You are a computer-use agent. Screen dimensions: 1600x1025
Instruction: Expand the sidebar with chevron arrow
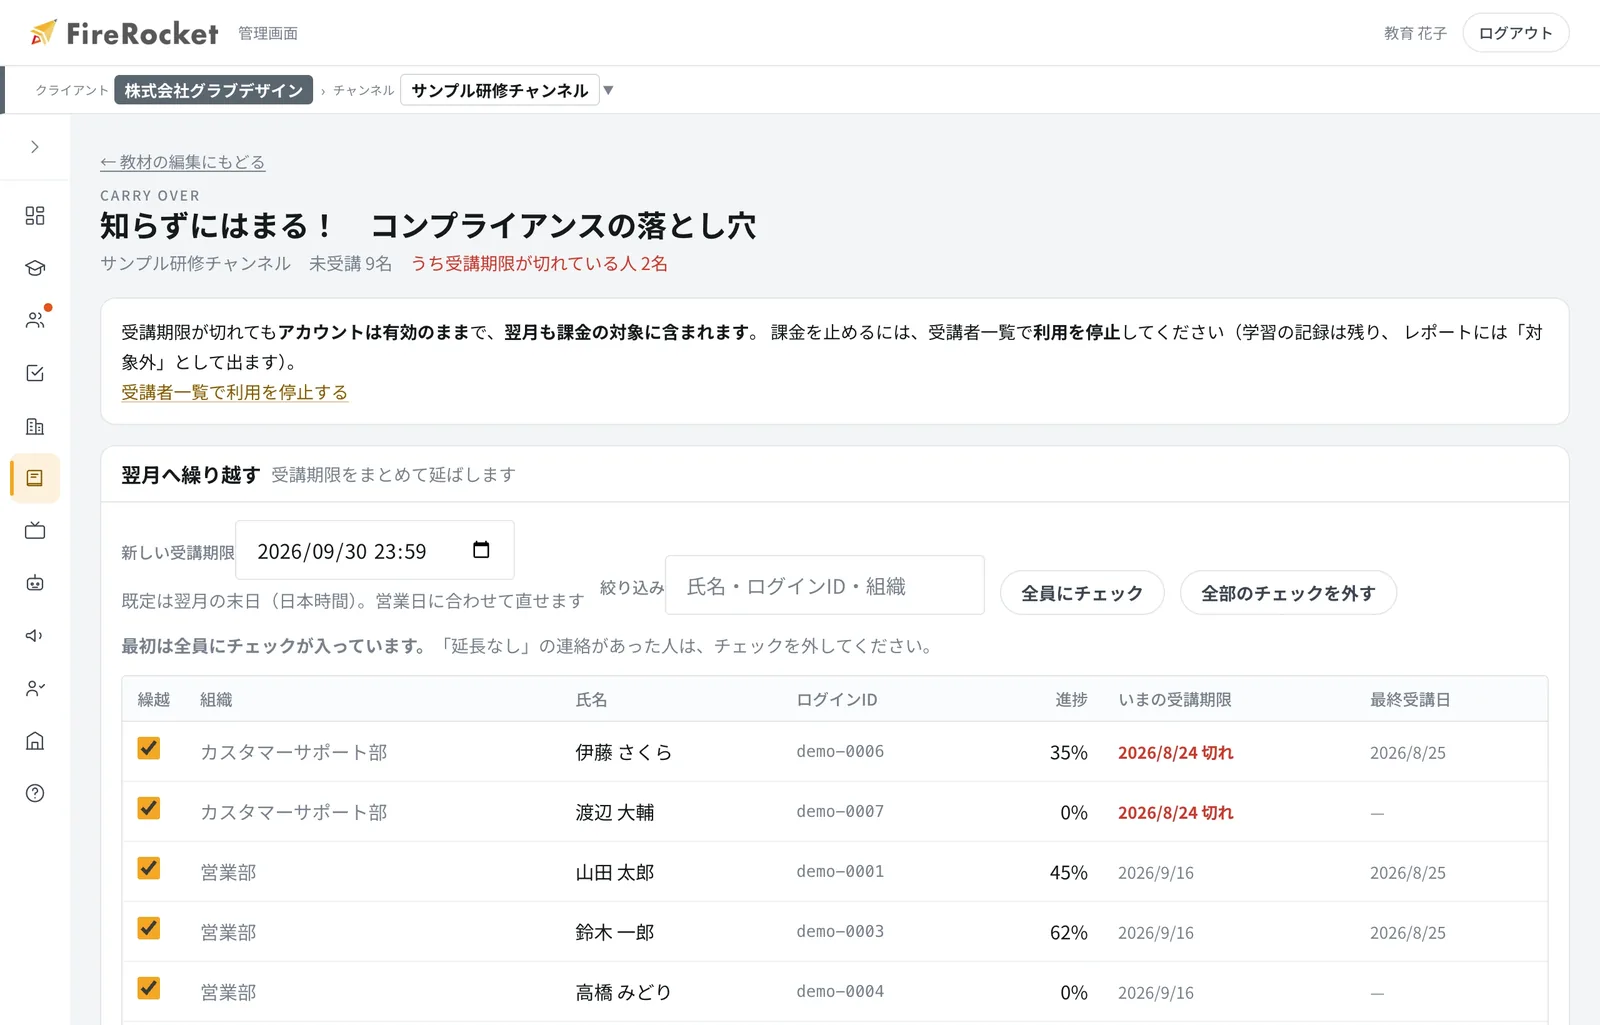point(35,147)
